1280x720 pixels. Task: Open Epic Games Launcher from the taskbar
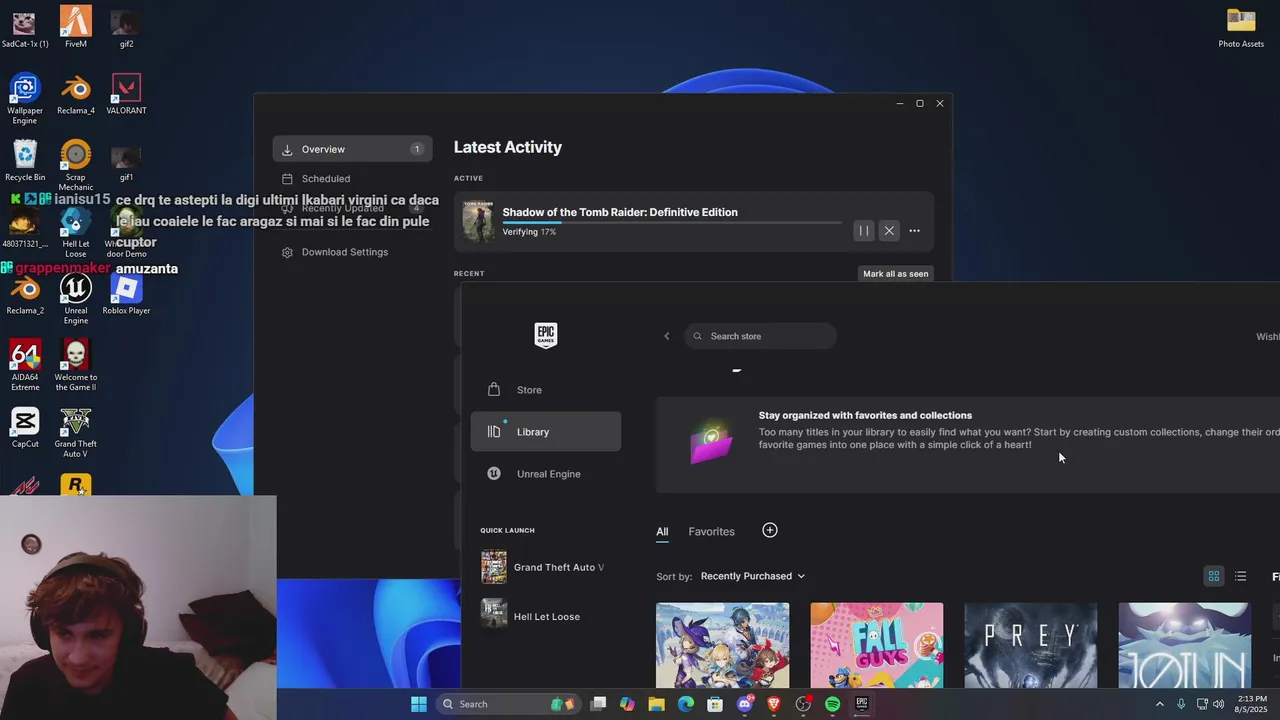[x=862, y=704]
